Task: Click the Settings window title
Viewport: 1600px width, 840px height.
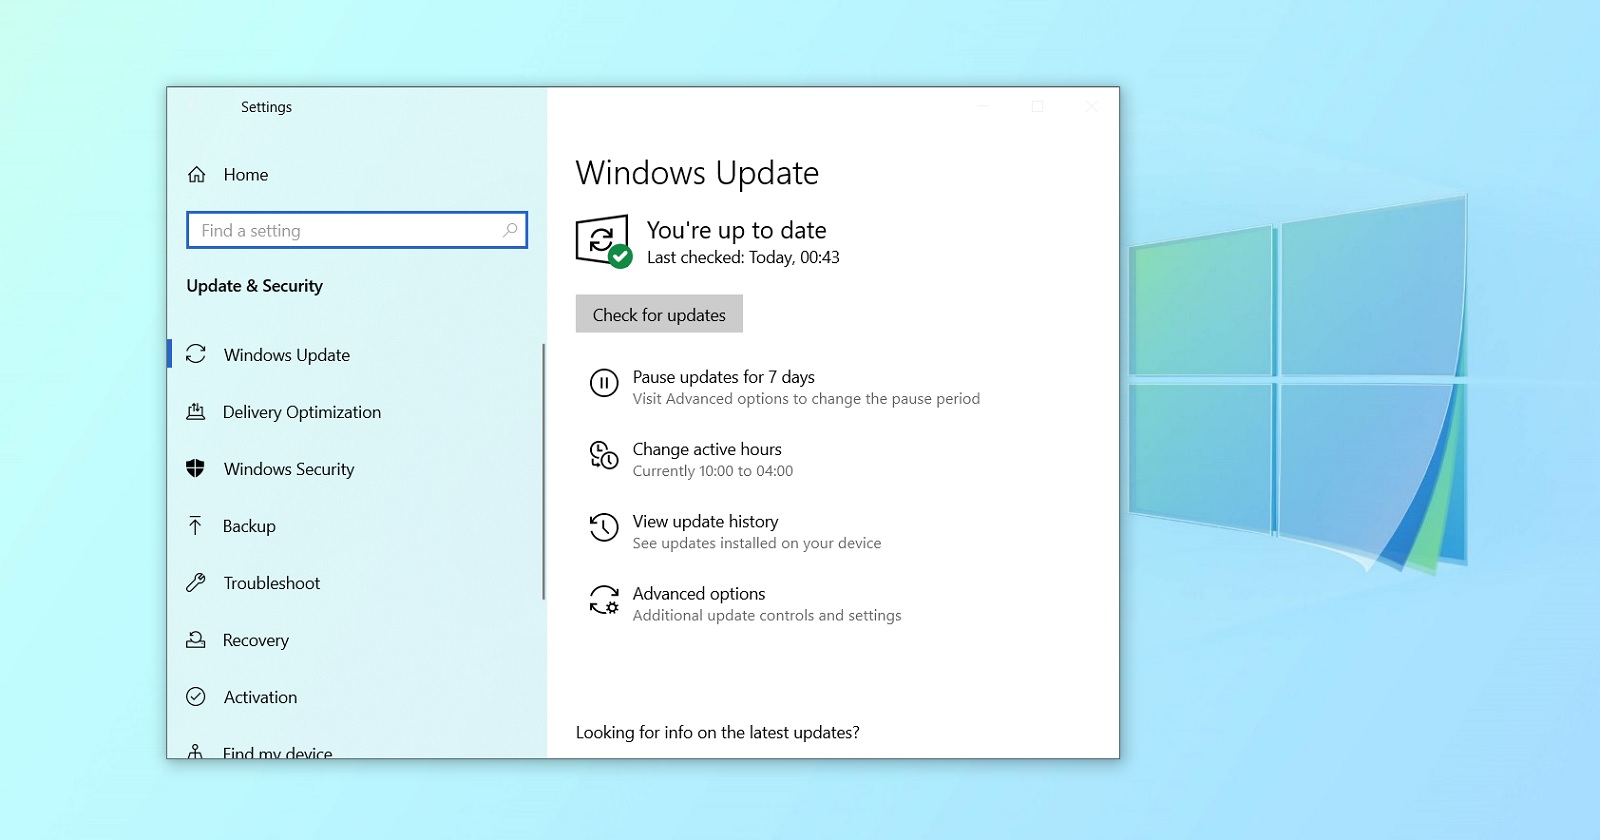Action: (266, 107)
